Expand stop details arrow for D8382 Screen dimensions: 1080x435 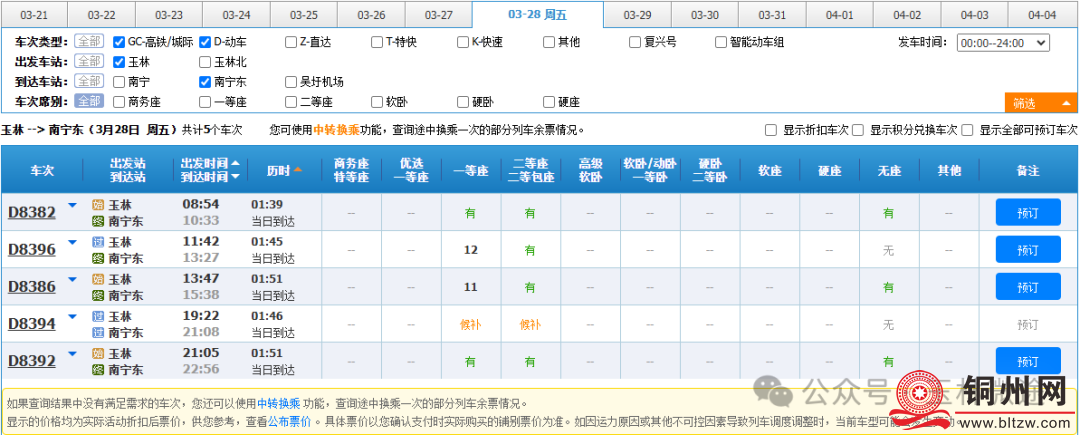point(72,205)
